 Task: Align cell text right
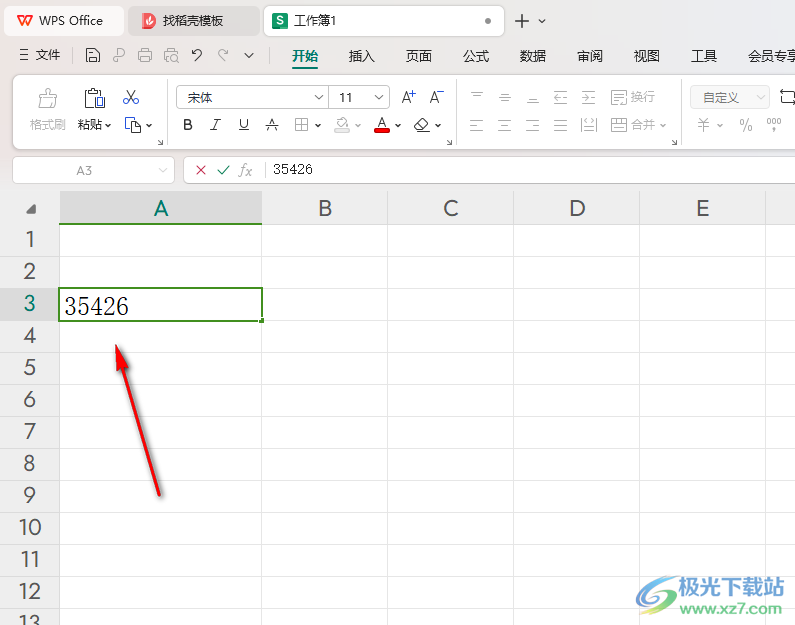click(x=532, y=125)
